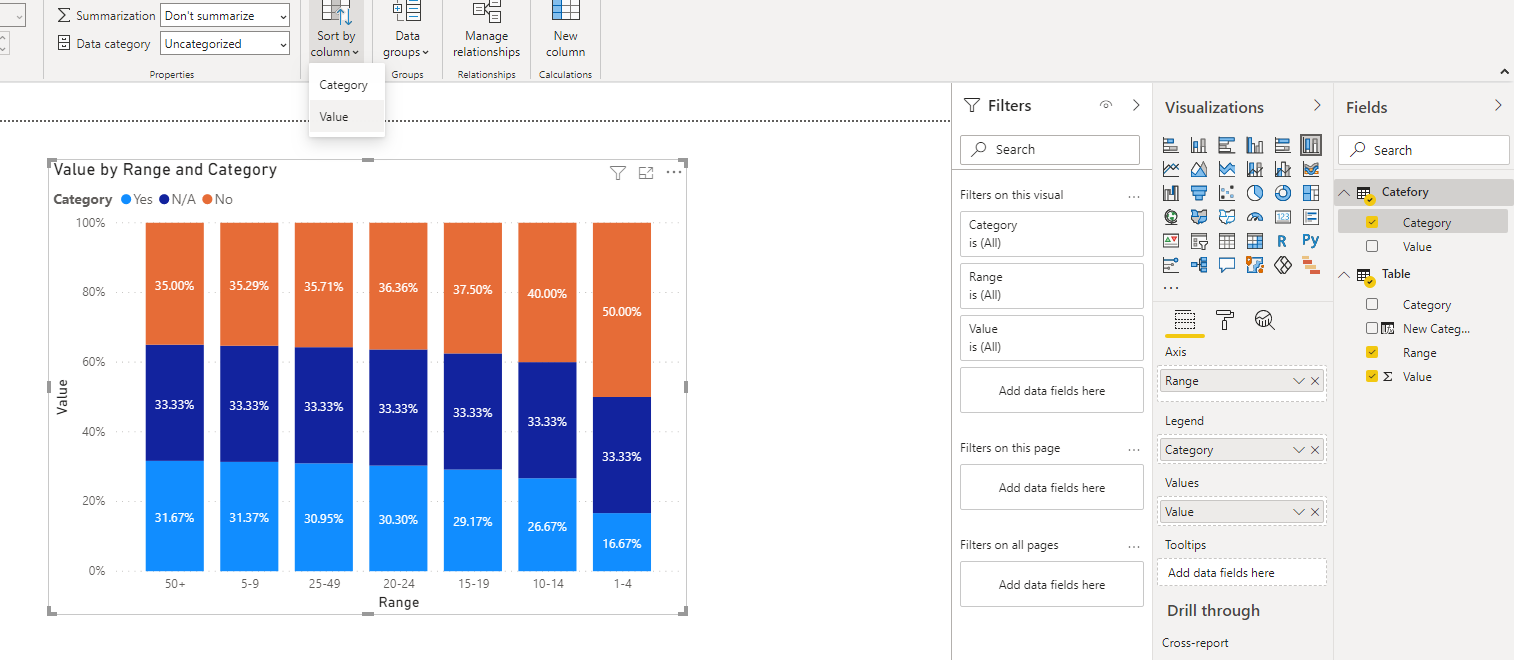Select the Gauge visual
Viewport: 1514px width, 660px height.
click(x=1255, y=217)
